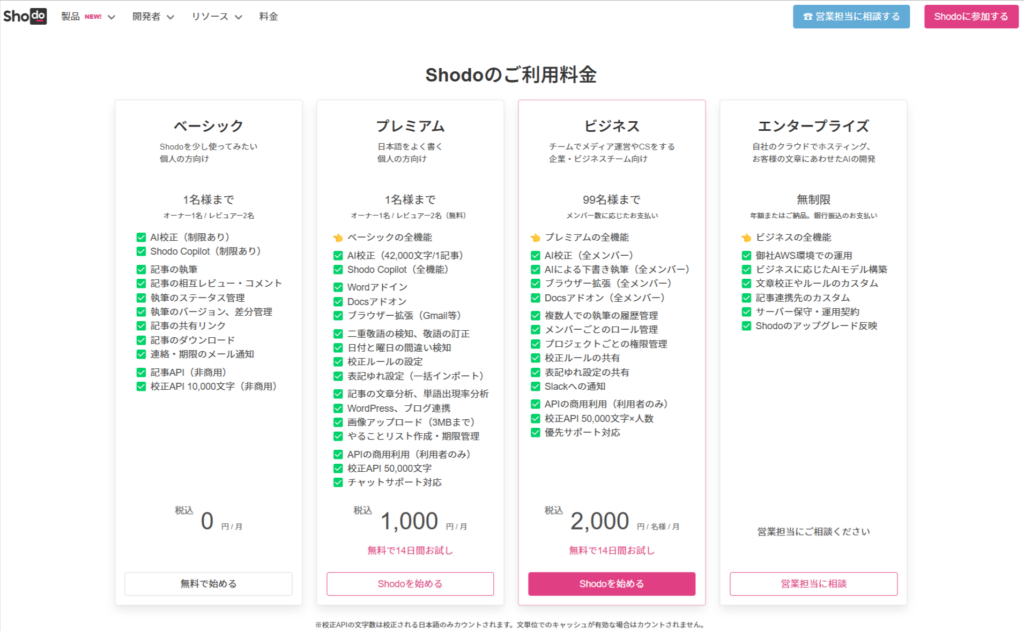The width and height of the screenshot is (1024, 631).
Task: Click checkmark icon beside 御社AWS環境での運用
Action: coord(746,255)
